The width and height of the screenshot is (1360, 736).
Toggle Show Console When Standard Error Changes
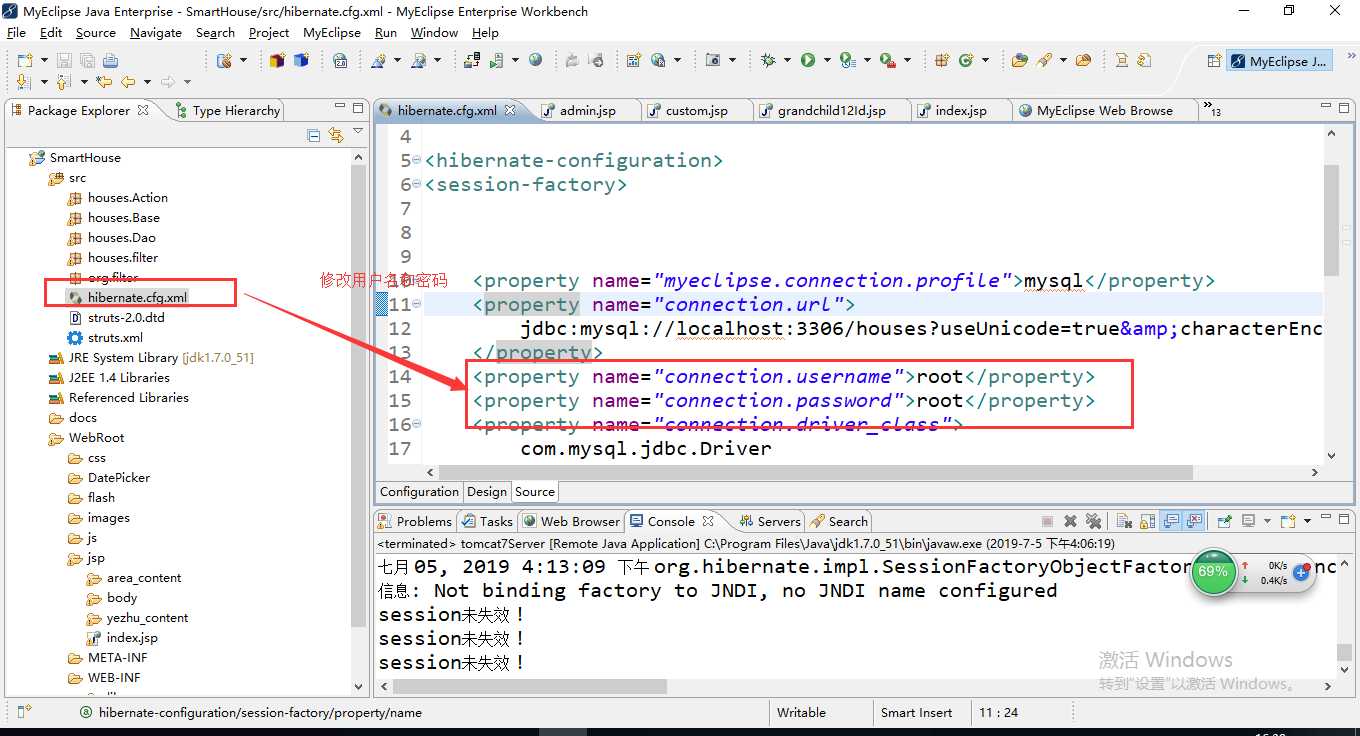[x=1194, y=521]
